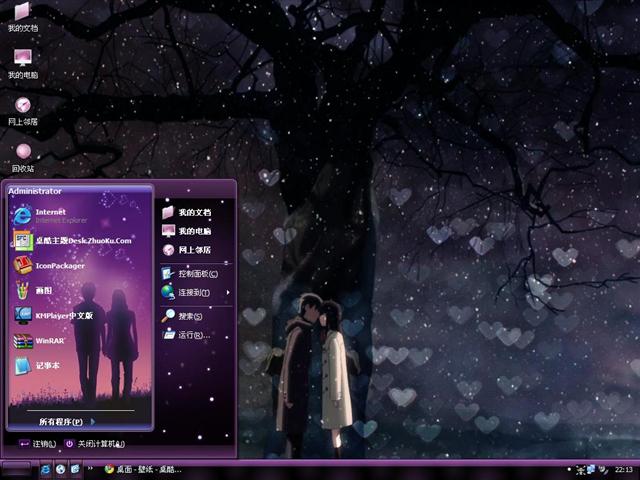Image resolution: width=640 pixels, height=480 pixels.
Task: Click the Administrator user name header
Action: [35, 191]
